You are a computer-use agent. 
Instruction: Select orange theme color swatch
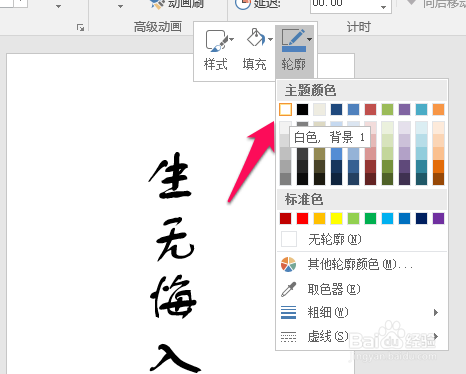[439, 109]
